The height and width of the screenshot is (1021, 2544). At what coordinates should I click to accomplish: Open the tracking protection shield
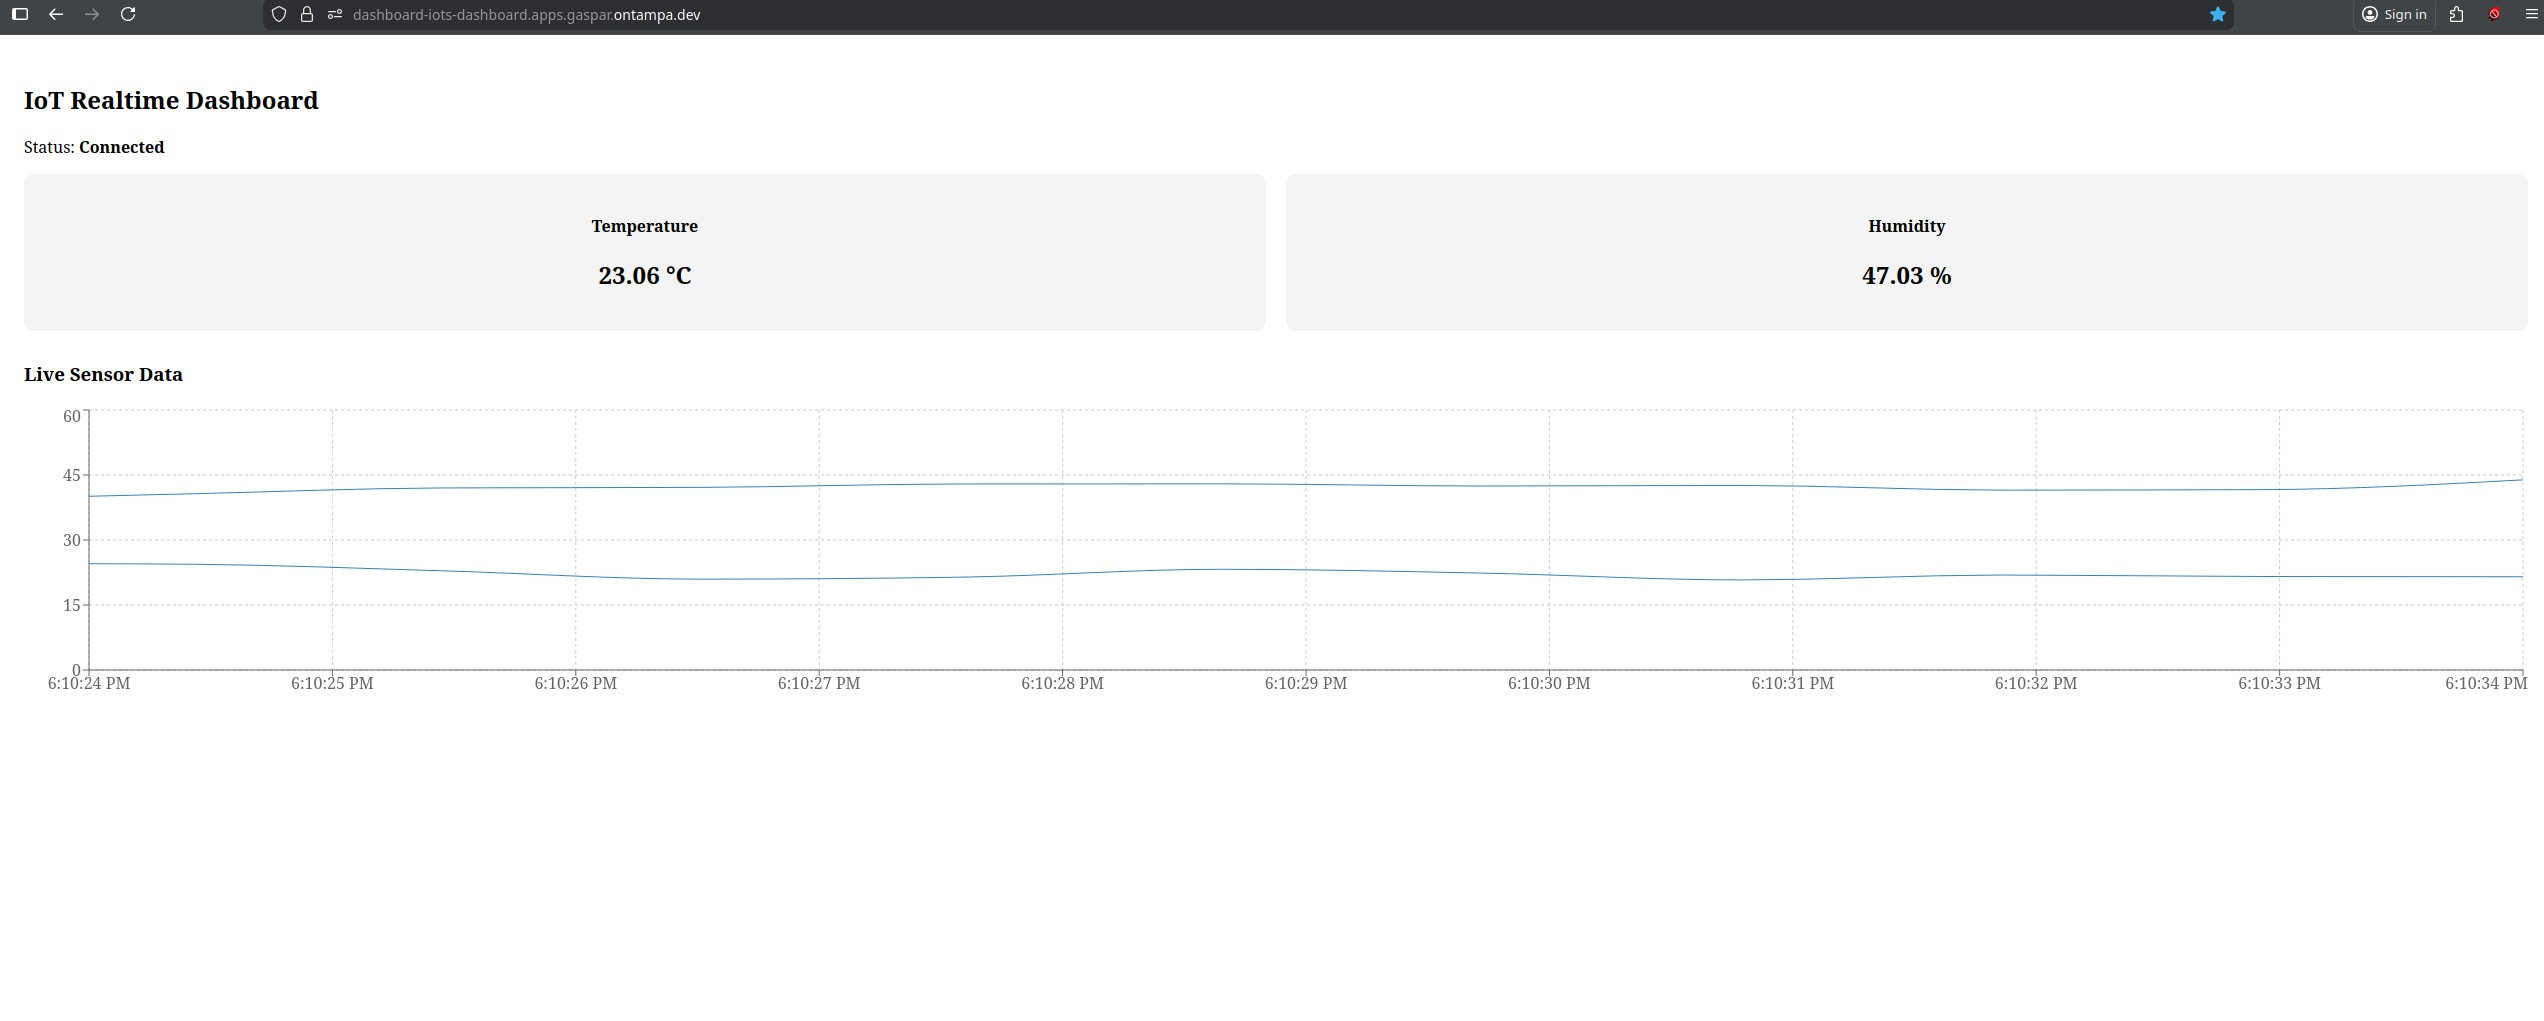click(279, 14)
